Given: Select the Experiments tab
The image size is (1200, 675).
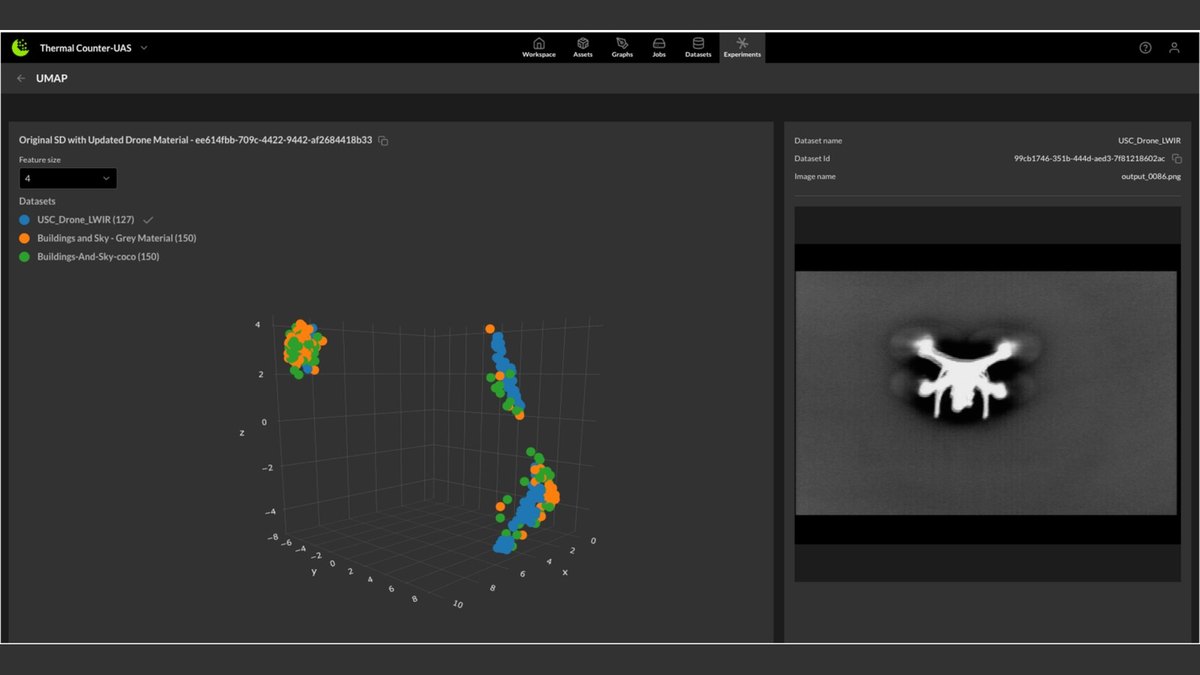Looking at the screenshot, I should point(742,47).
